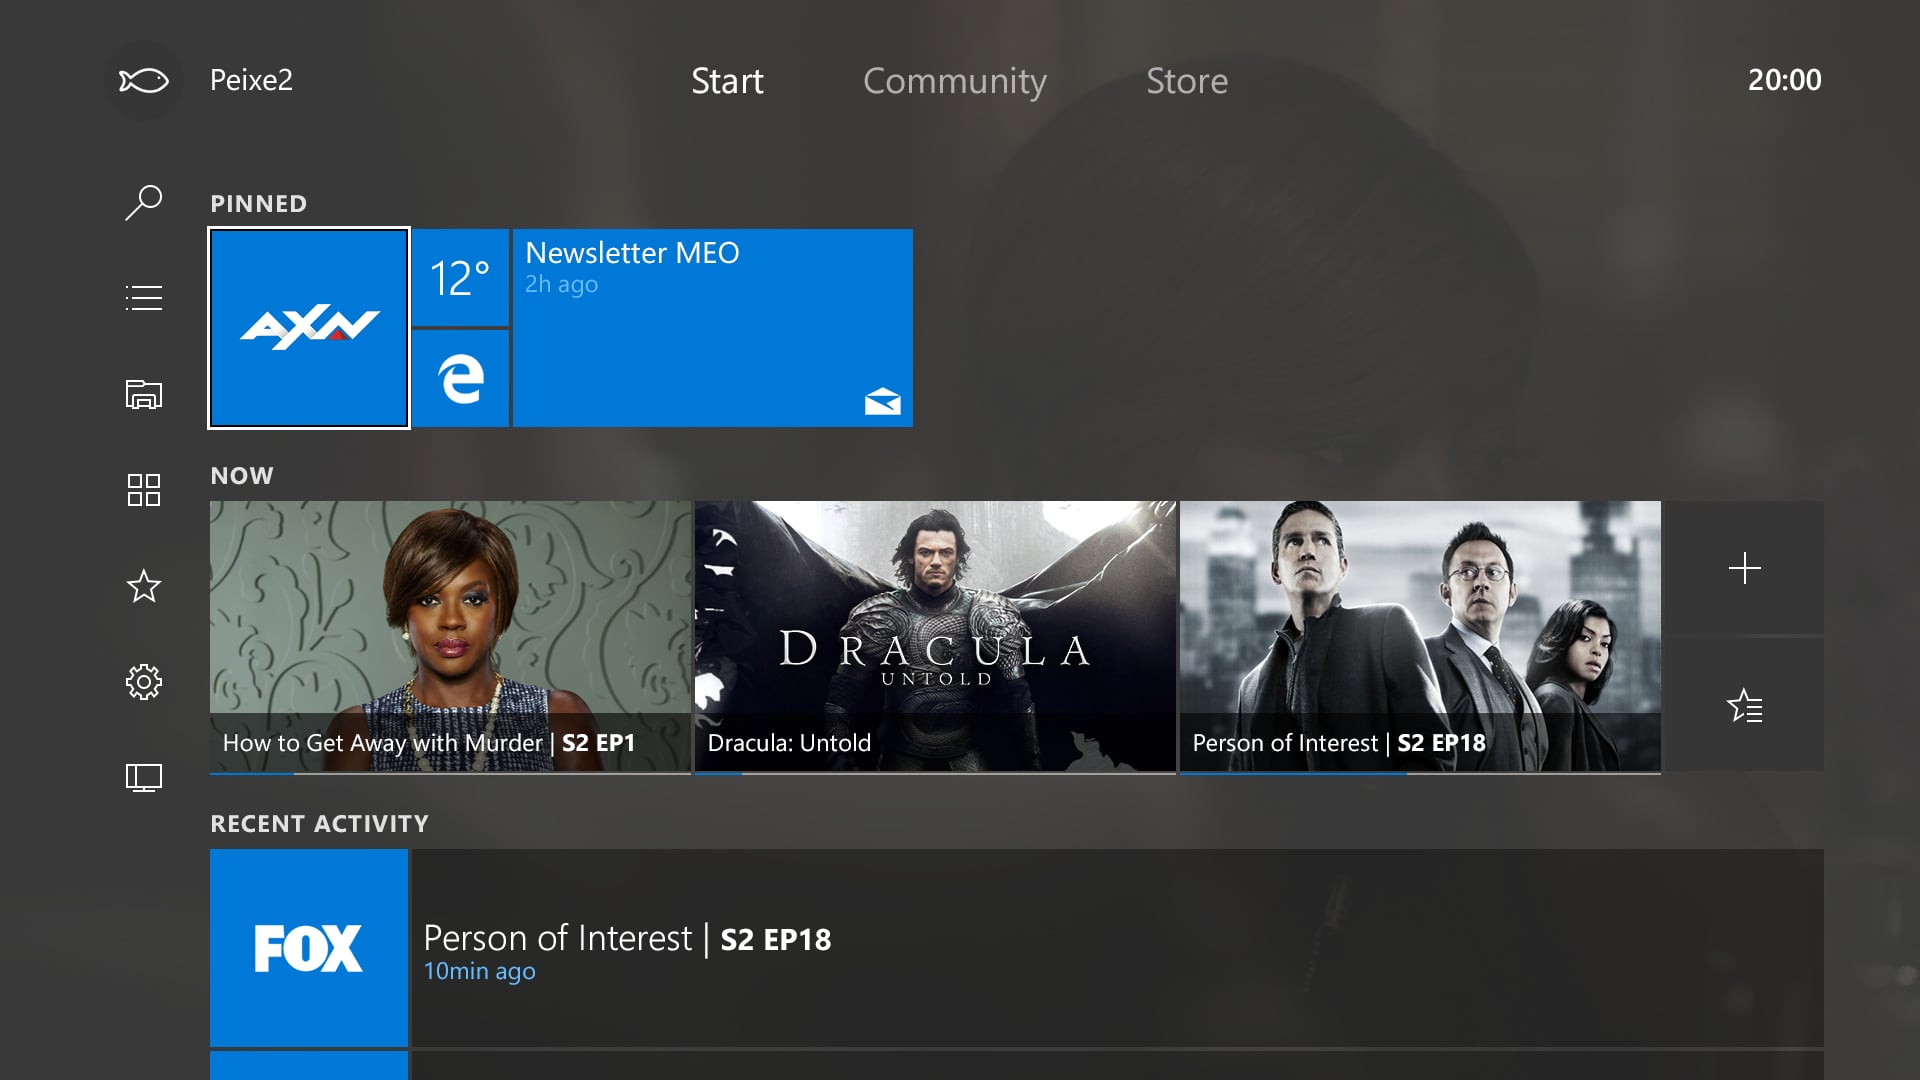This screenshot has height=1080, width=1920.
Task: Select the Dracula: Untold thumbnail
Action: (x=935, y=636)
